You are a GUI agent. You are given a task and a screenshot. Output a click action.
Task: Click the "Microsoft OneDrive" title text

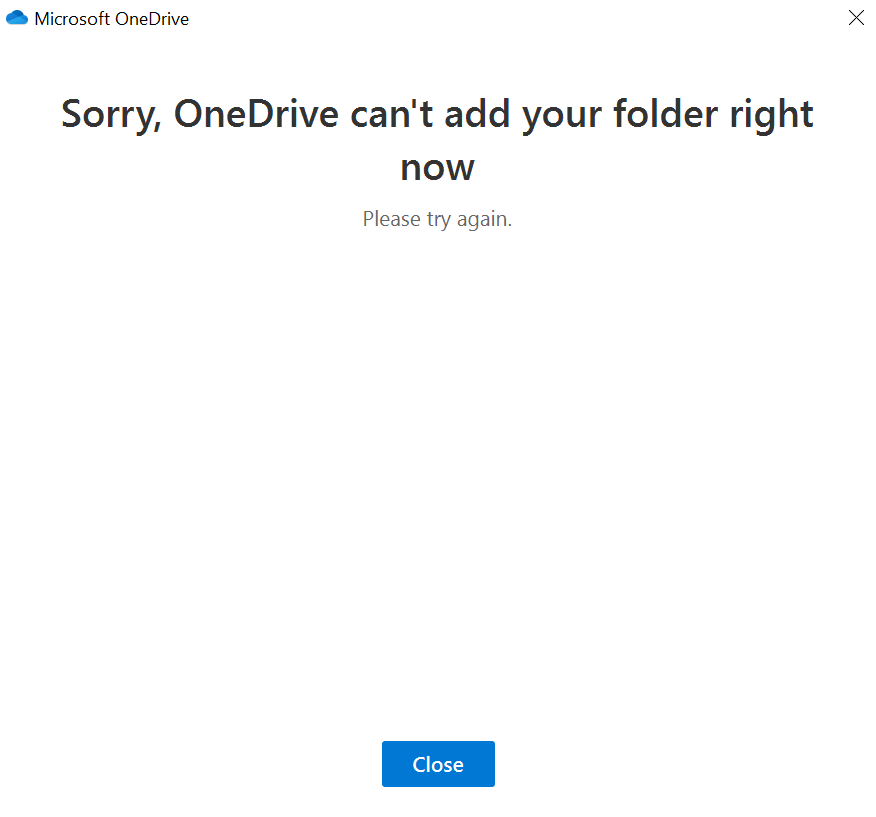[x=112, y=19]
